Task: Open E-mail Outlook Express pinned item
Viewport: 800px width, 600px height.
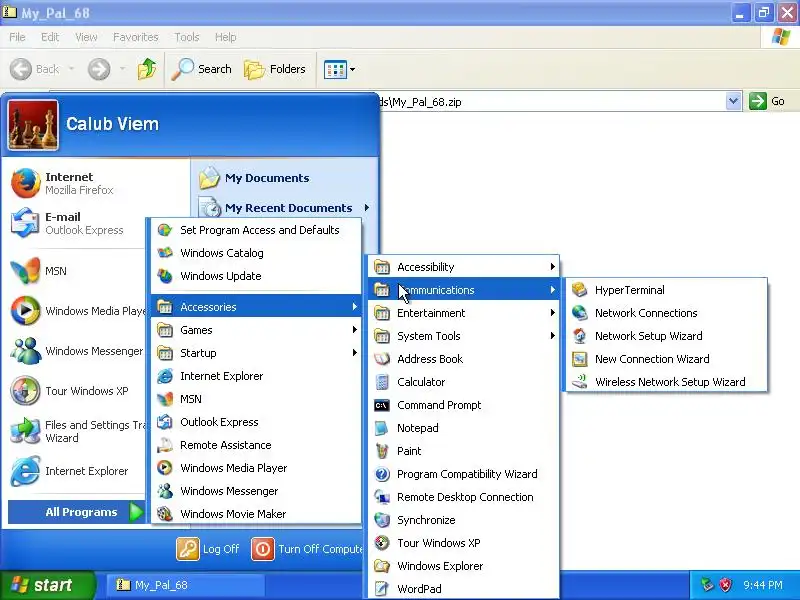Action: point(77,223)
